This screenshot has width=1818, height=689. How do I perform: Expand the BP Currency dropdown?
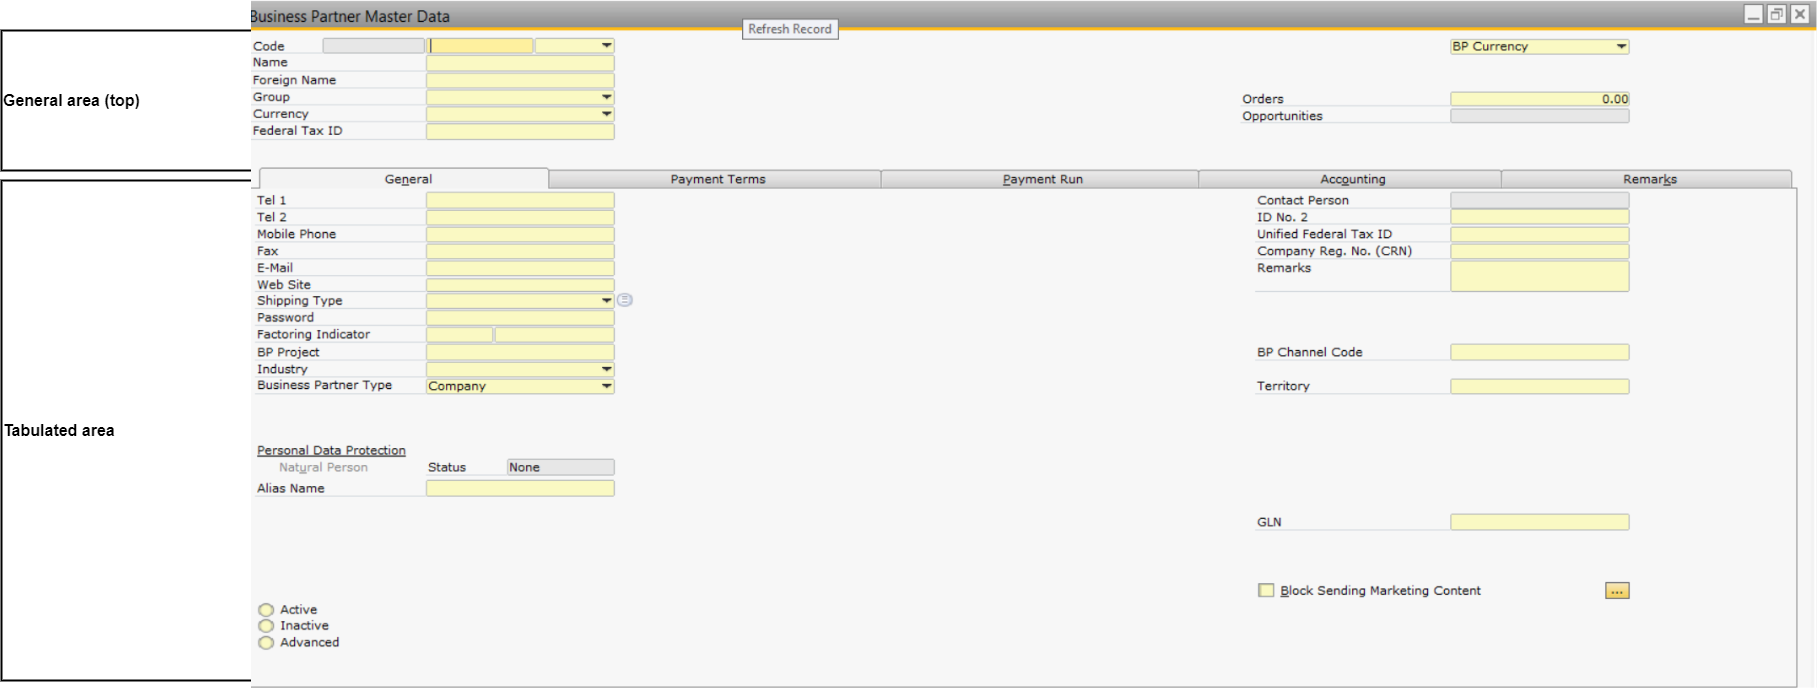pyautogui.click(x=1621, y=47)
